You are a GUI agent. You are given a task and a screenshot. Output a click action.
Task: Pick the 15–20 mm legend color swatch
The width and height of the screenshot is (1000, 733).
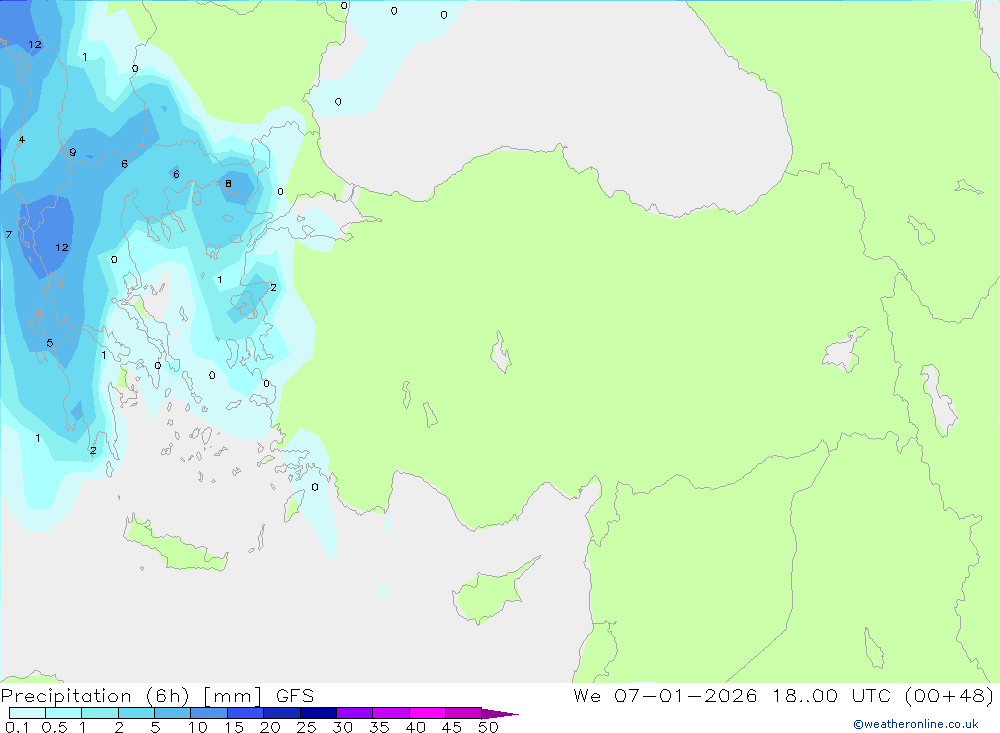246,713
